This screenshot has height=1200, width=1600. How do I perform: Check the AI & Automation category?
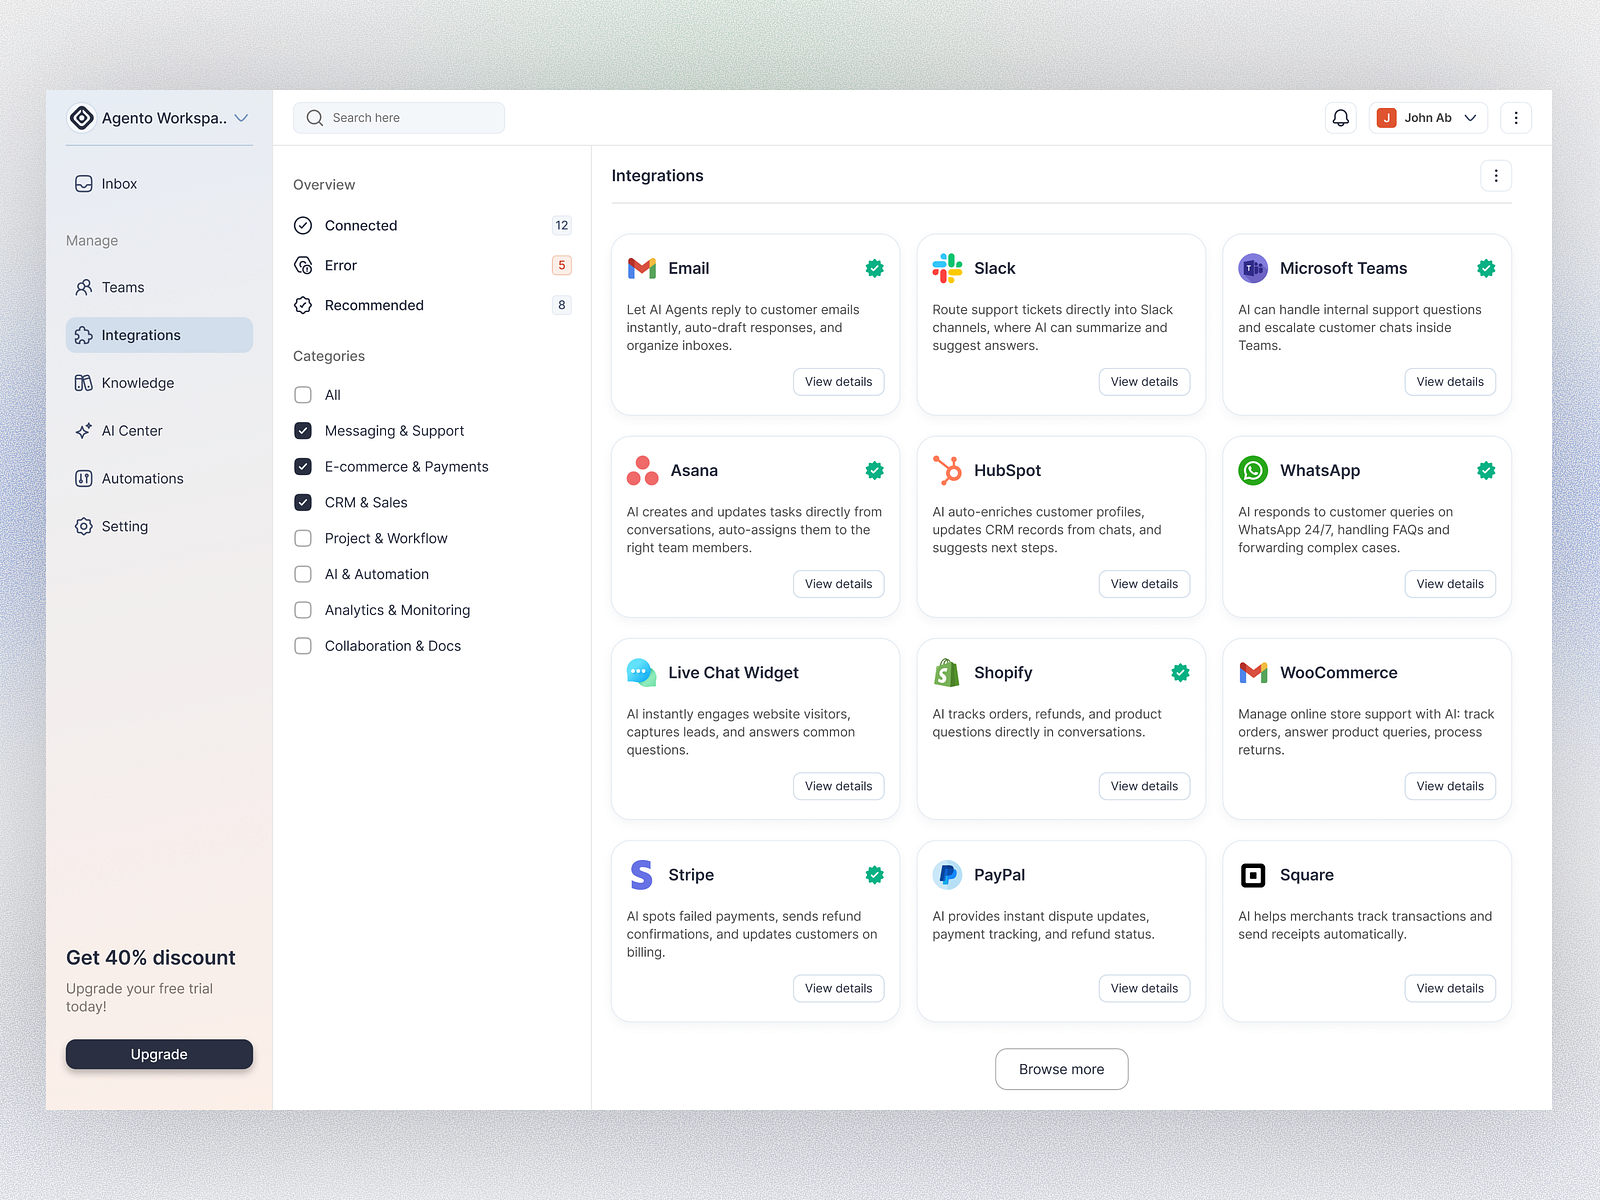(x=303, y=574)
